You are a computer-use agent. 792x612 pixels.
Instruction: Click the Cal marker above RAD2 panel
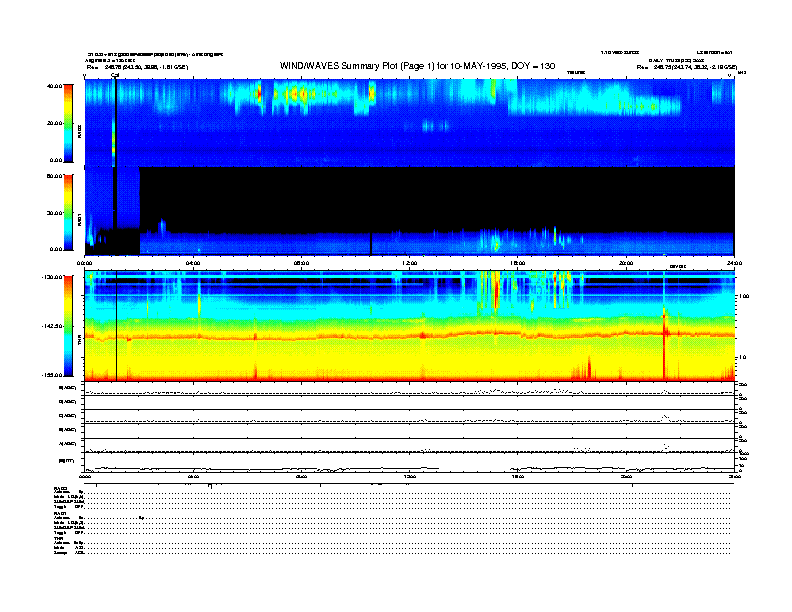click(115, 75)
